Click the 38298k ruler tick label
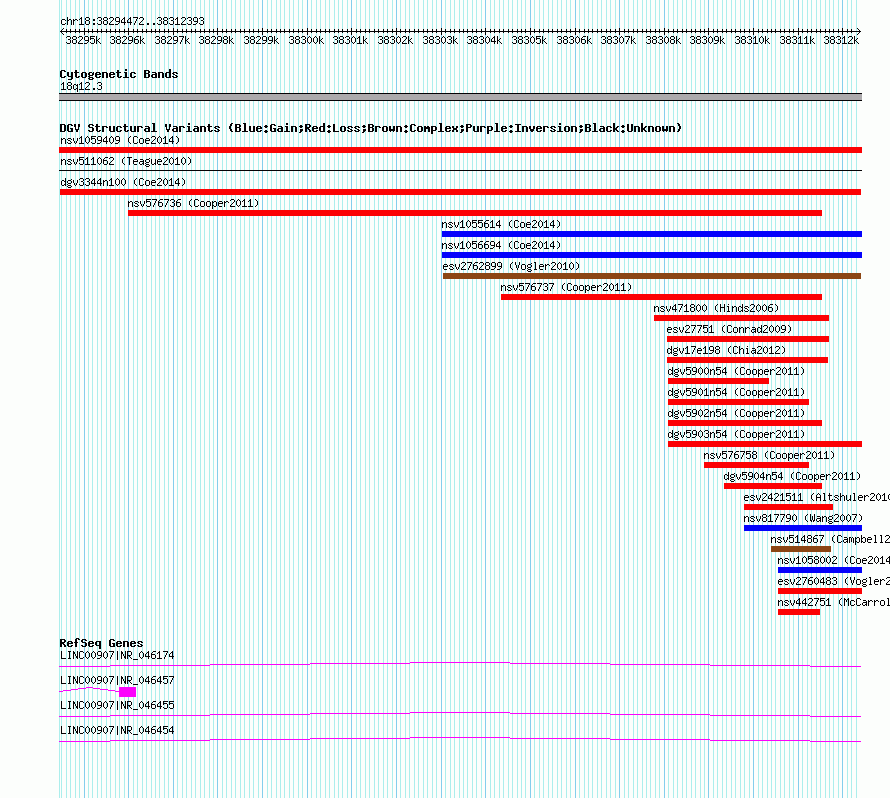This screenshot has width=890, height=798. click(216, 40)
